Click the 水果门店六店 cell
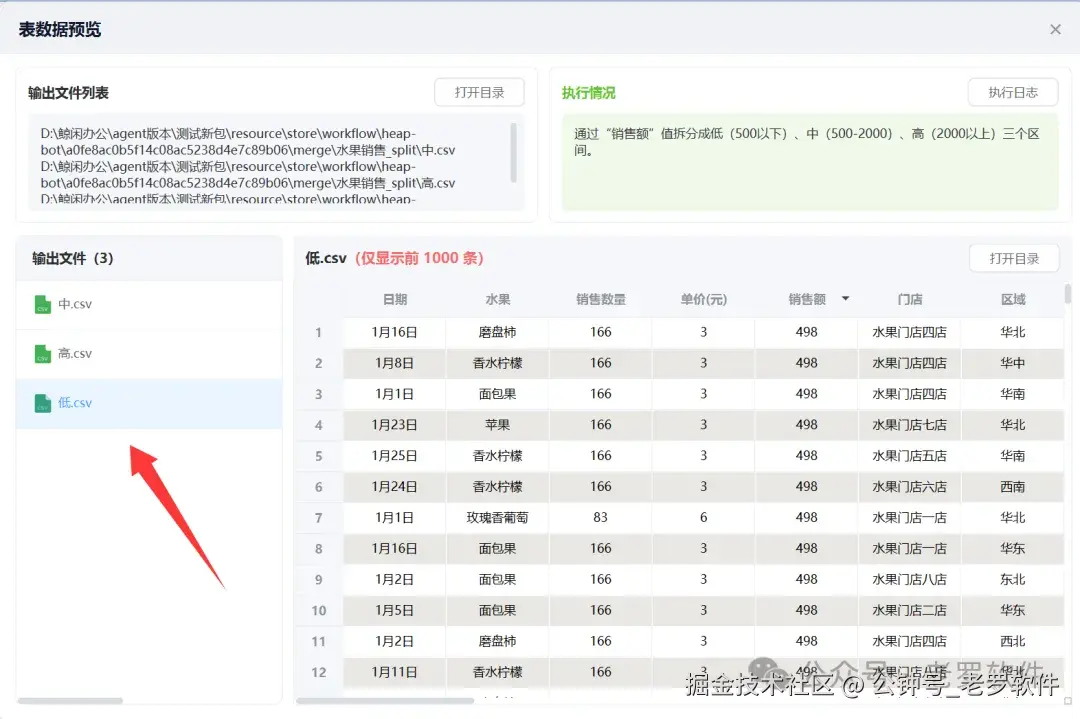This screenshot has height=719, width=1080. click(x=909, y=487)
